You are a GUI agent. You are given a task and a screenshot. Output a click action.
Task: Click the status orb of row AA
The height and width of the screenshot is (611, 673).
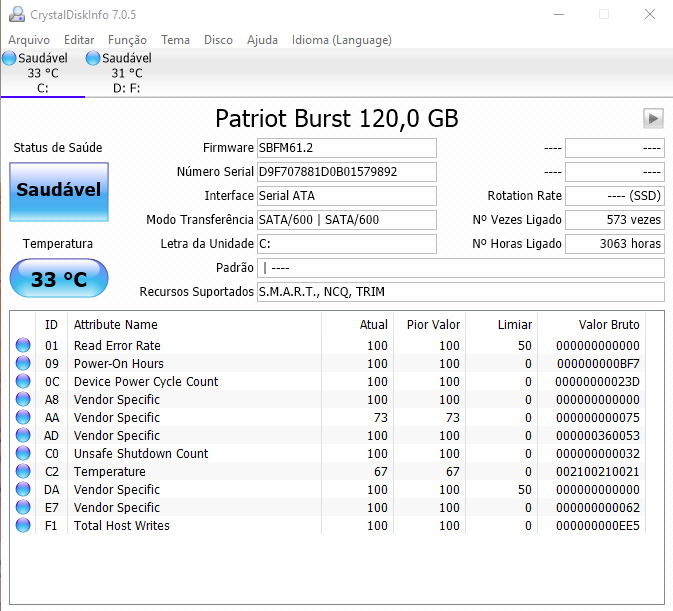[23, 417]
